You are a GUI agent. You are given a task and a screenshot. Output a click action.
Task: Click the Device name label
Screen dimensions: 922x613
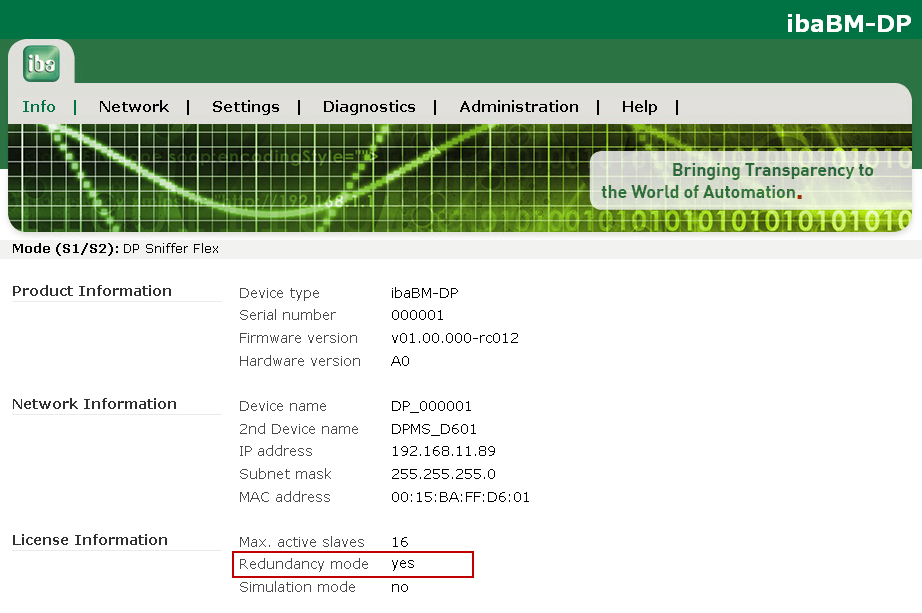tap(283, 406)
